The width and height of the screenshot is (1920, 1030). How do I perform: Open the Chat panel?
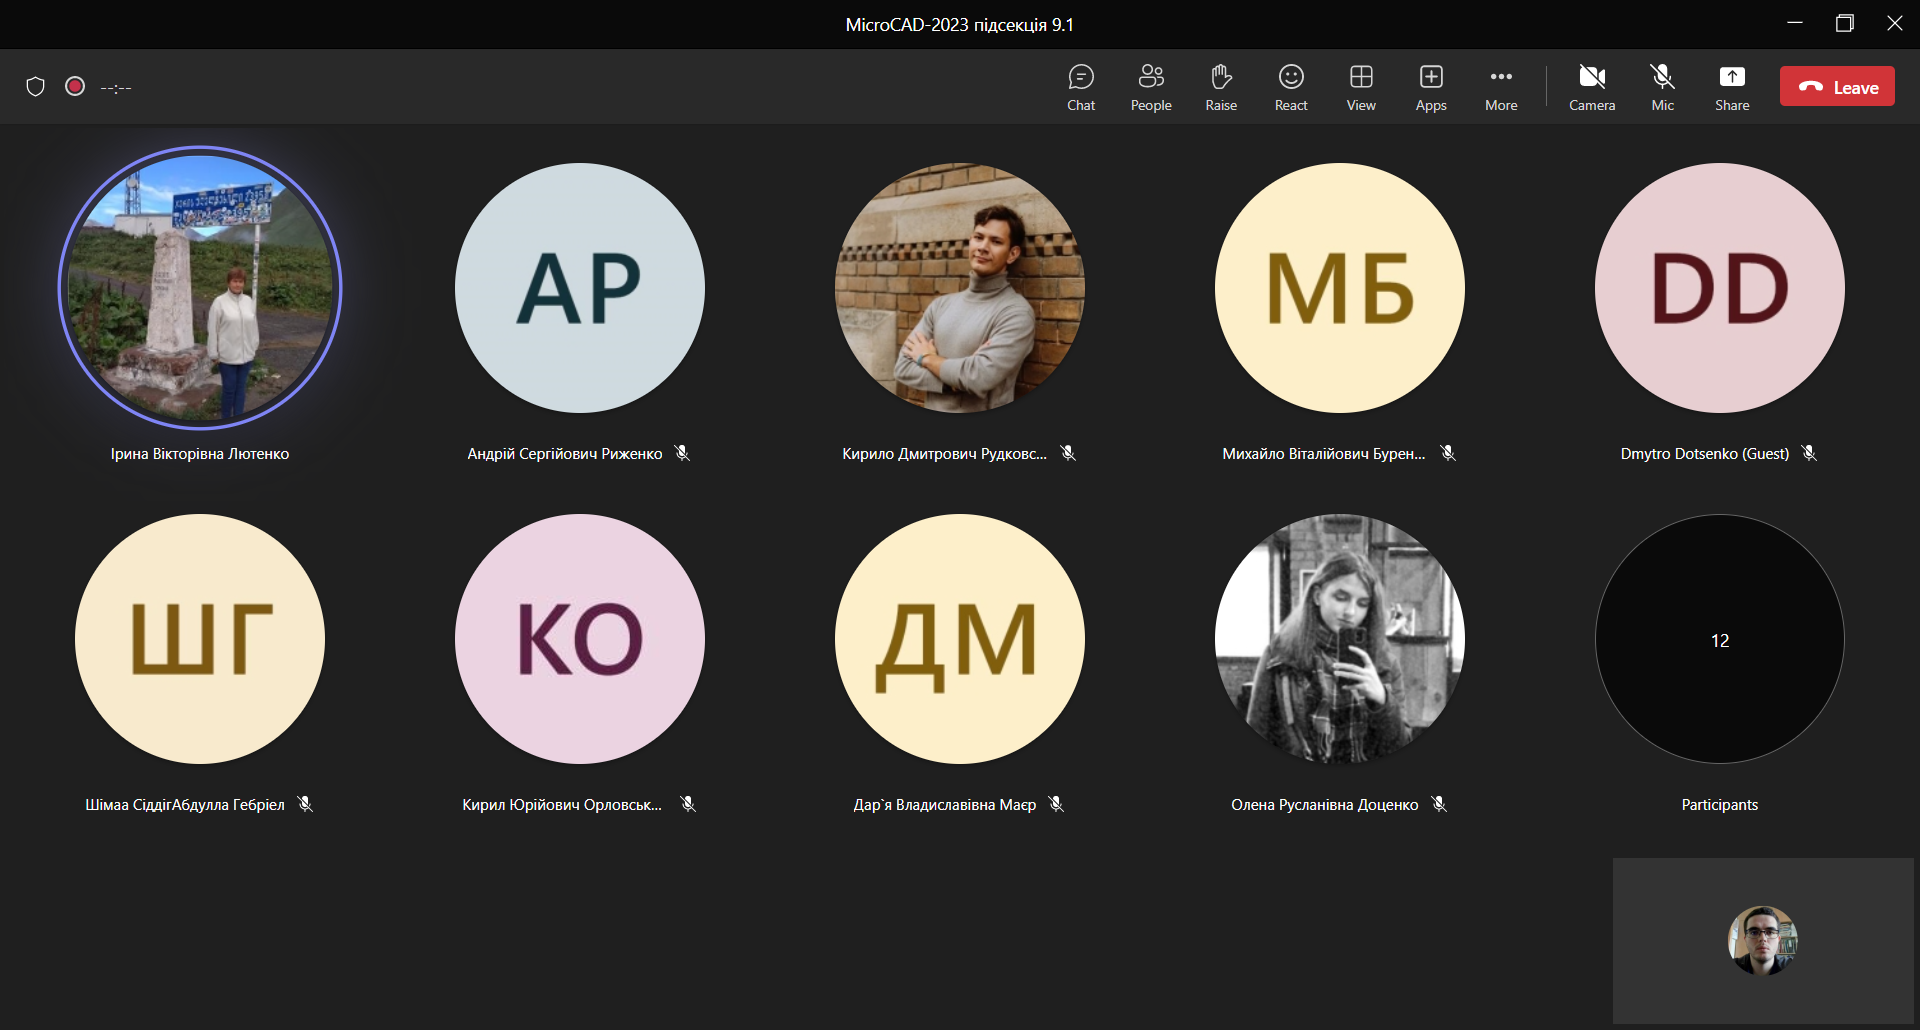point(1081,87)
